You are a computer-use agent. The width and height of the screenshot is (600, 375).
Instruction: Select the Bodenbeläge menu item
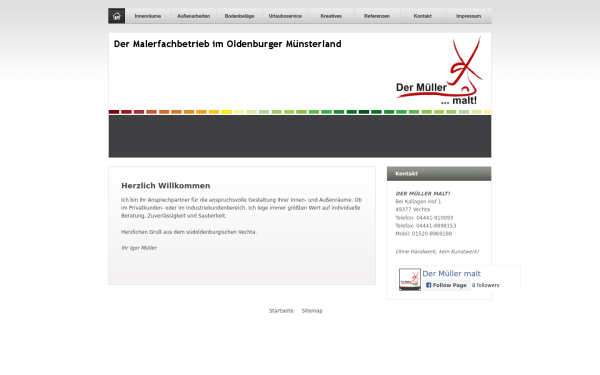[x=240, y=16]
